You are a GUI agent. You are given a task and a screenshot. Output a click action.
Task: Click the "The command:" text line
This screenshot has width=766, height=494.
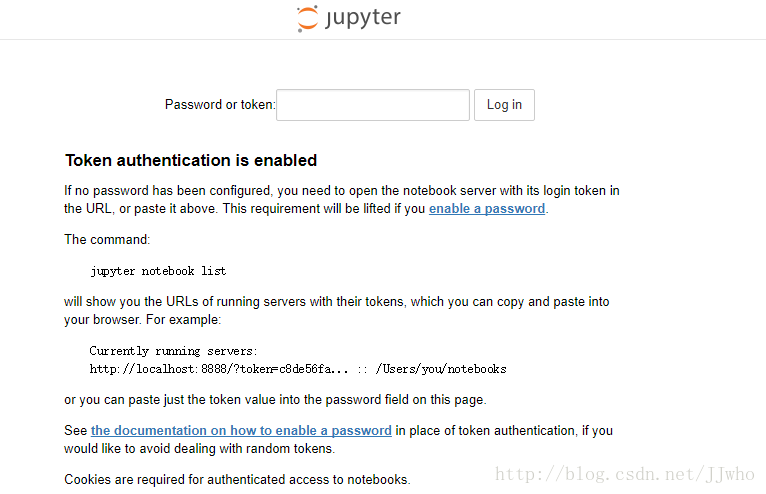(107, 240)
